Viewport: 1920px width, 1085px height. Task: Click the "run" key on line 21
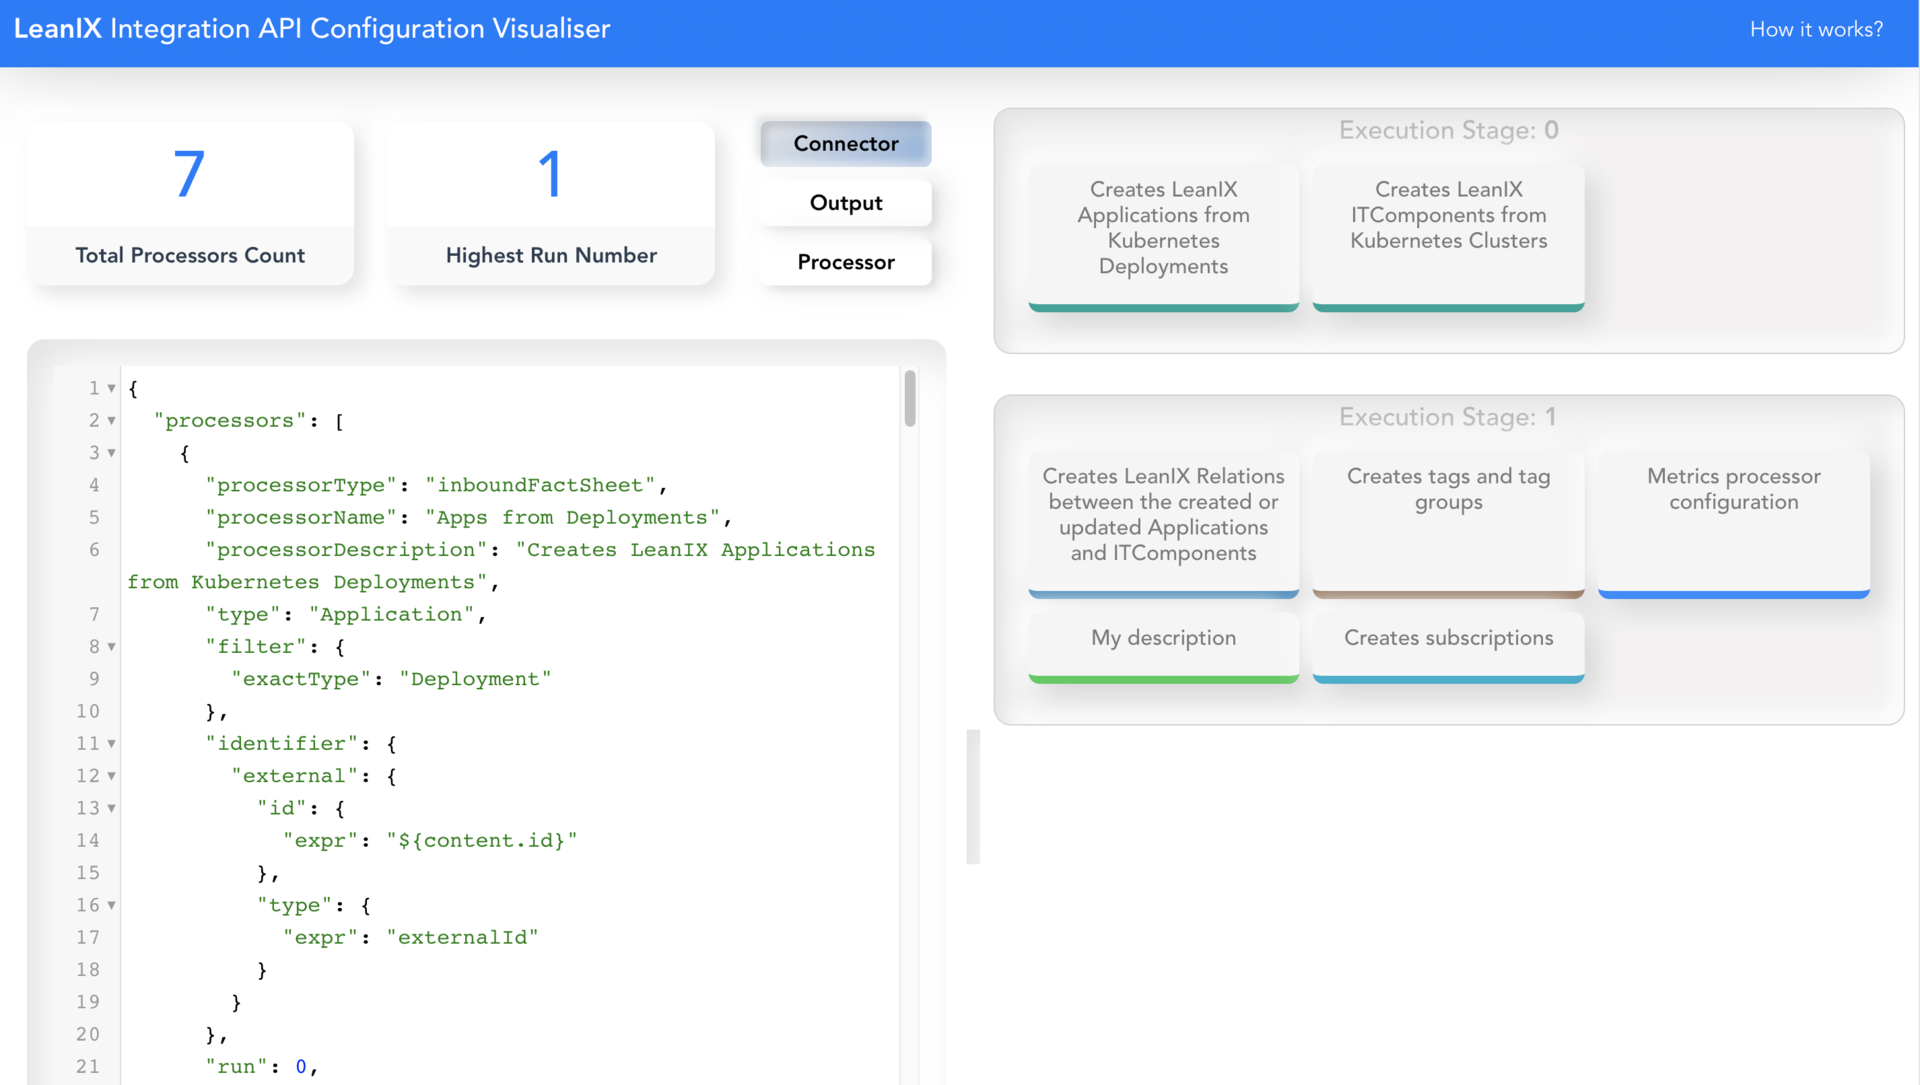click(236, 1067)
